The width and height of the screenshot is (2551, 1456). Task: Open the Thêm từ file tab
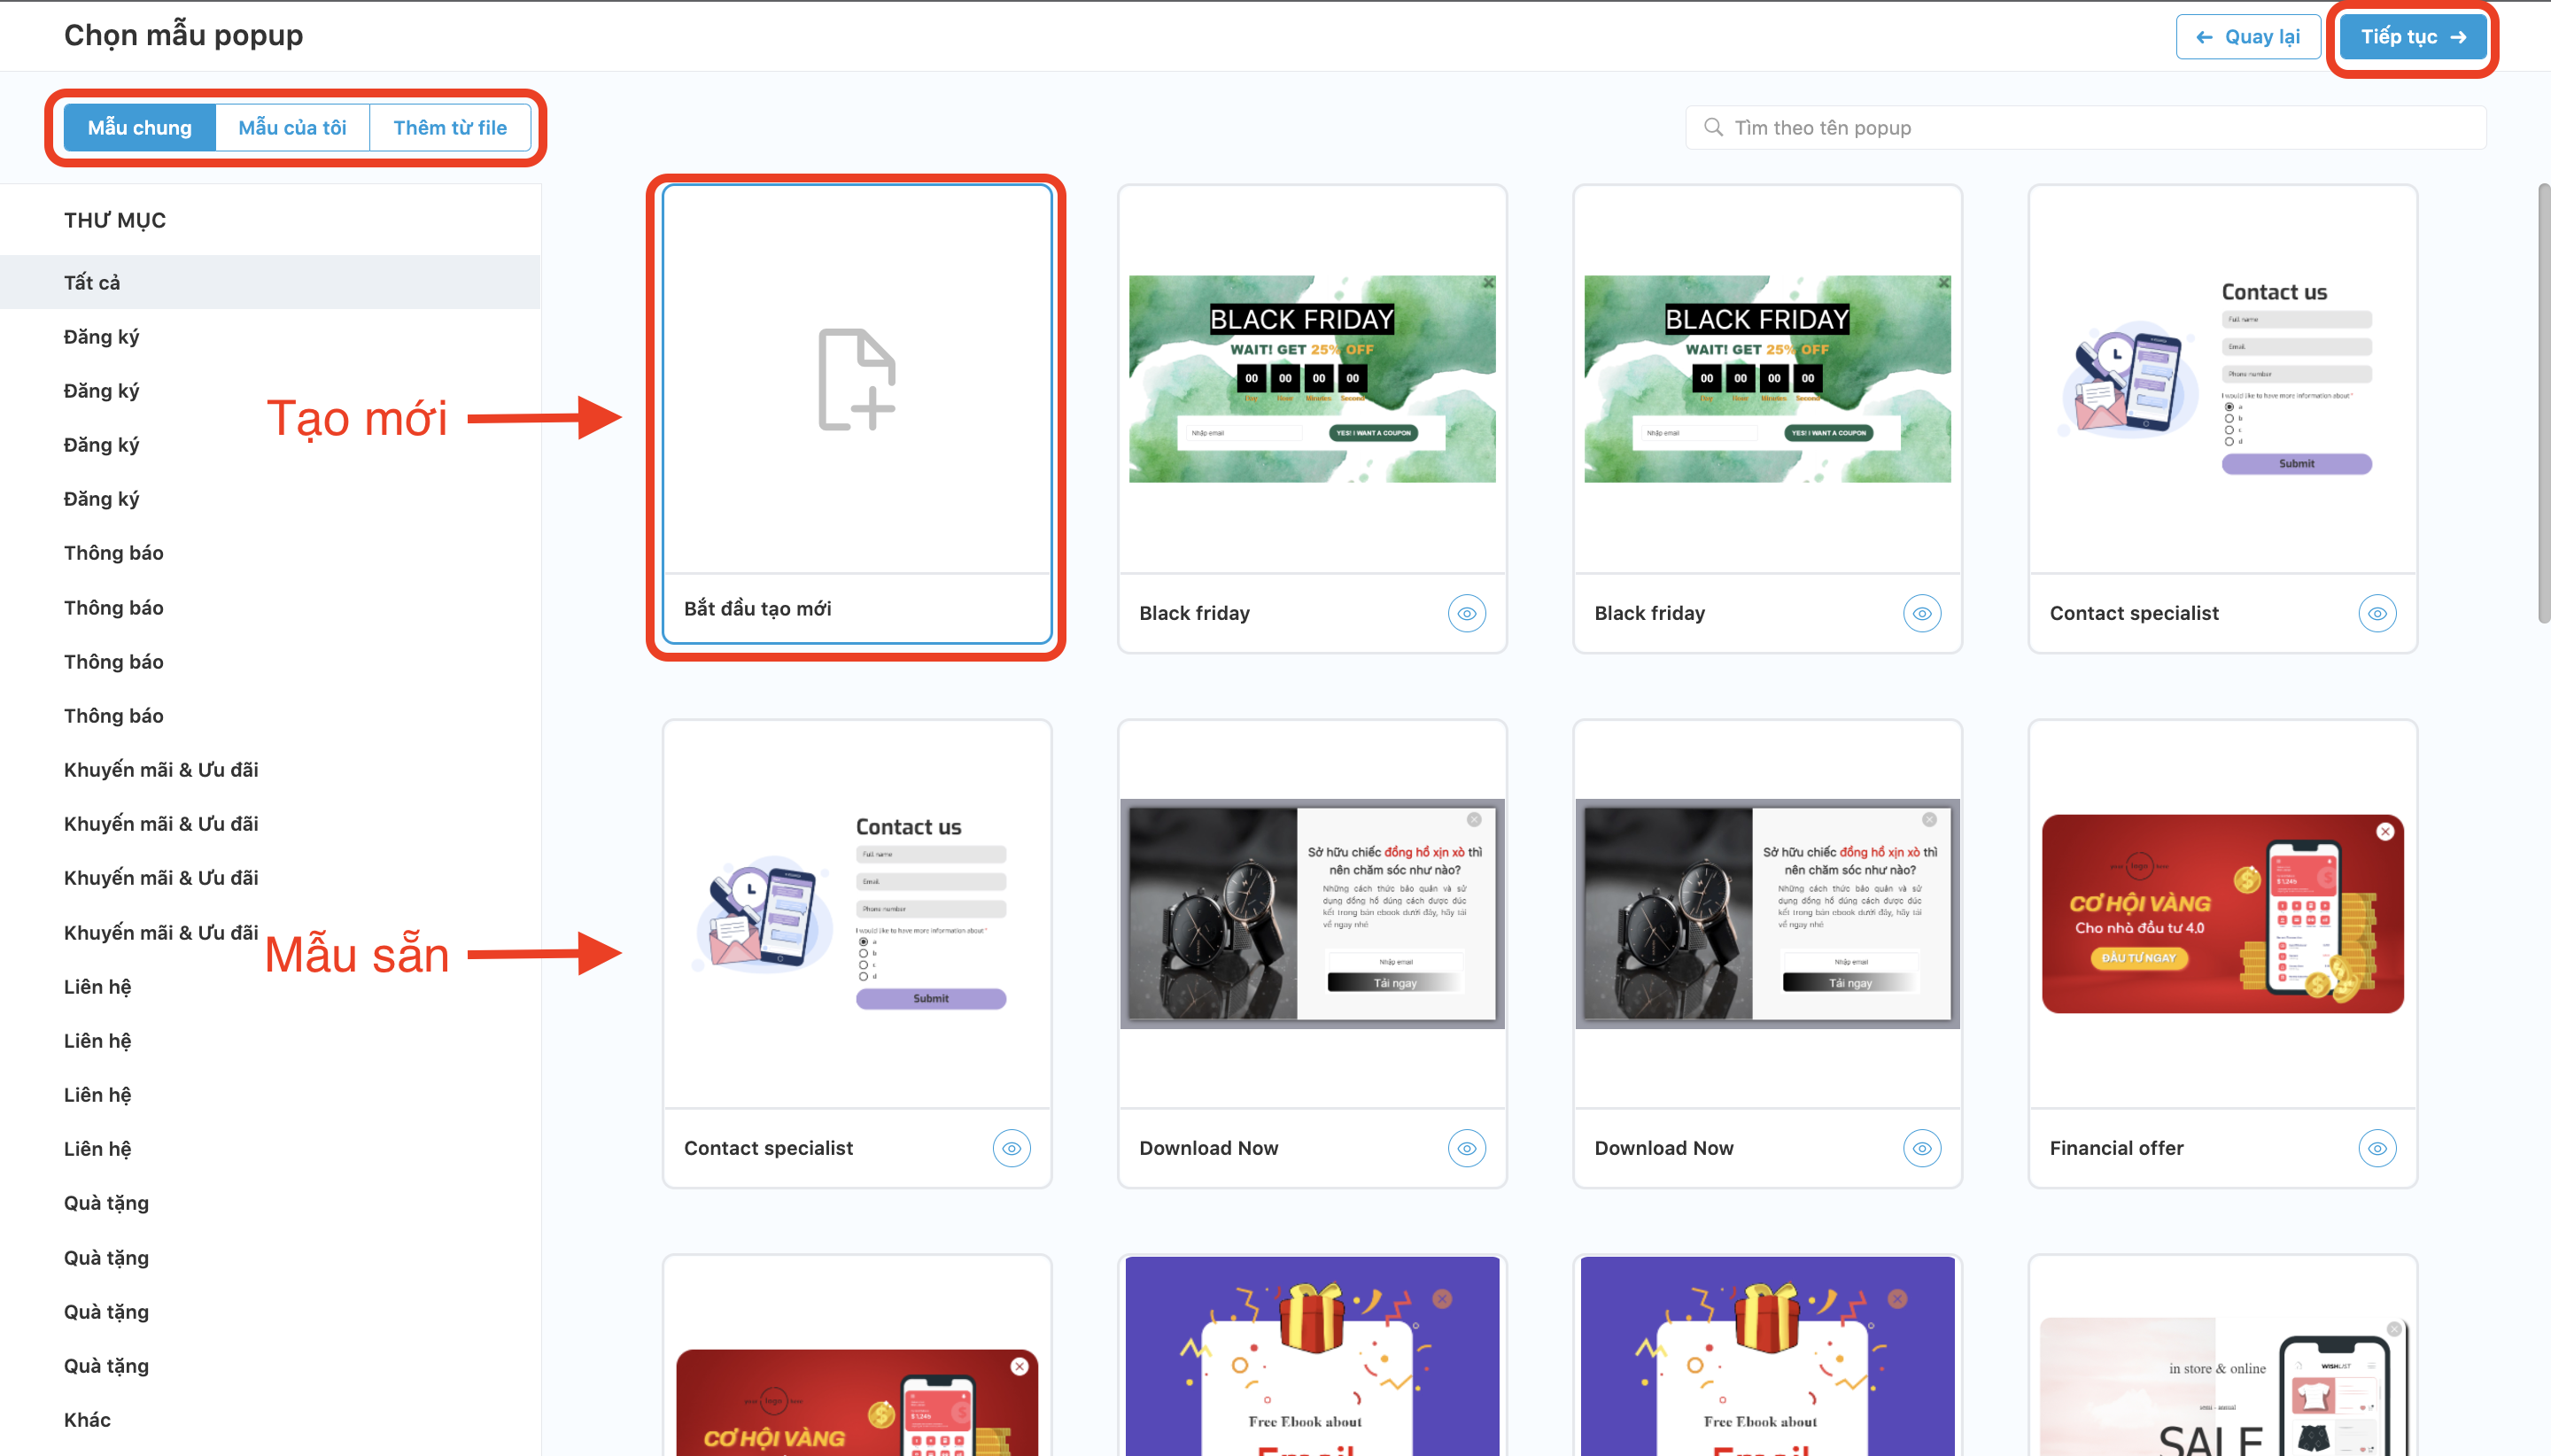click(449, 127)
